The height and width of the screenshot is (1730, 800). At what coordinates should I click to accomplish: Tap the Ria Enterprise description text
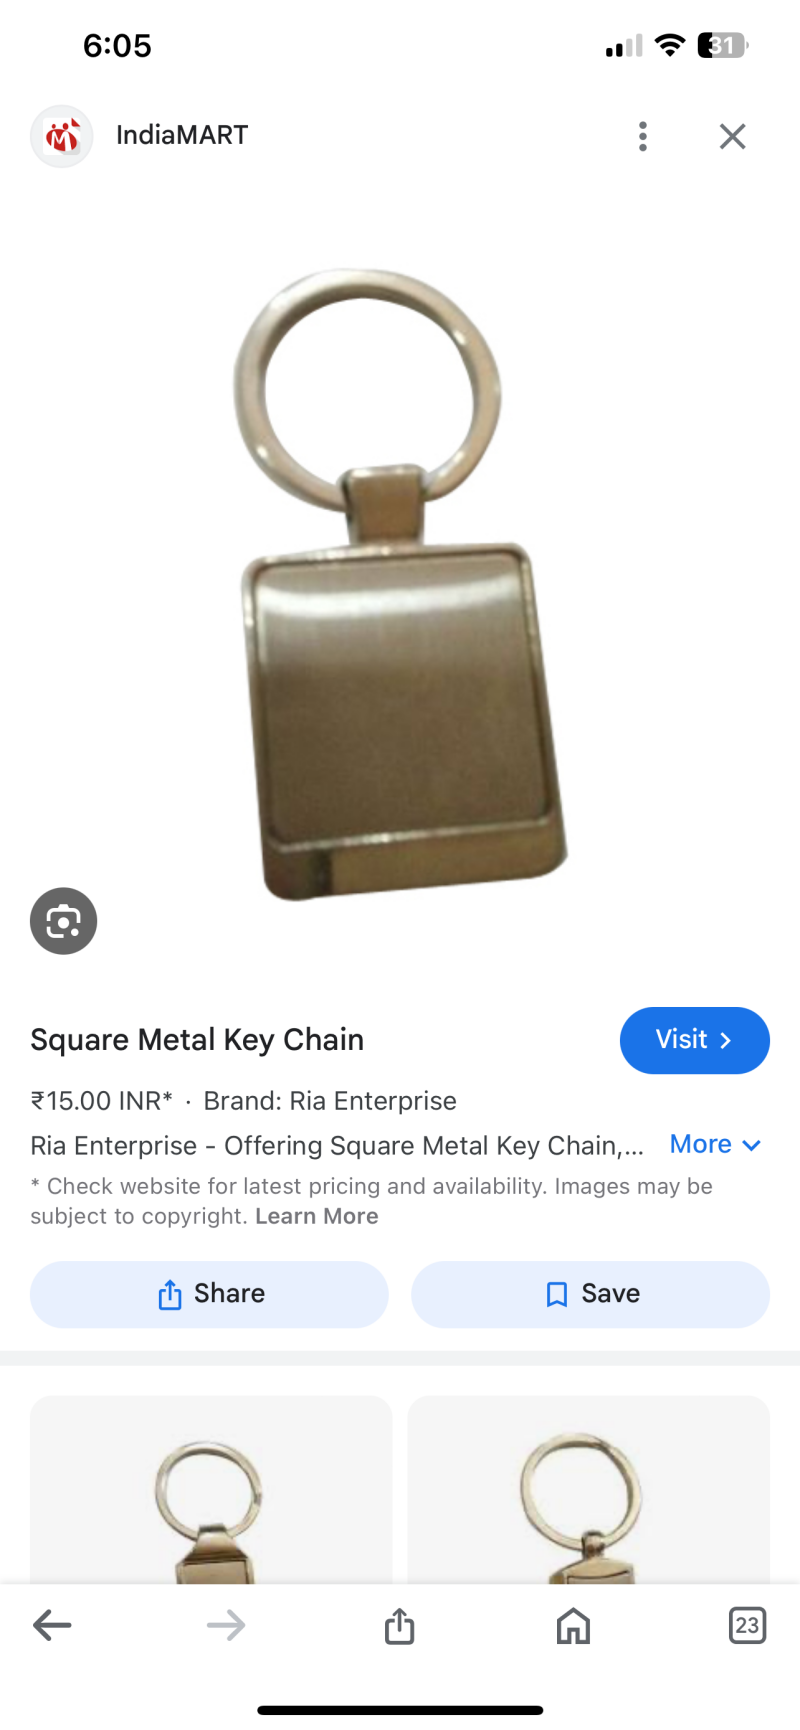click(x=337, y=1146)
